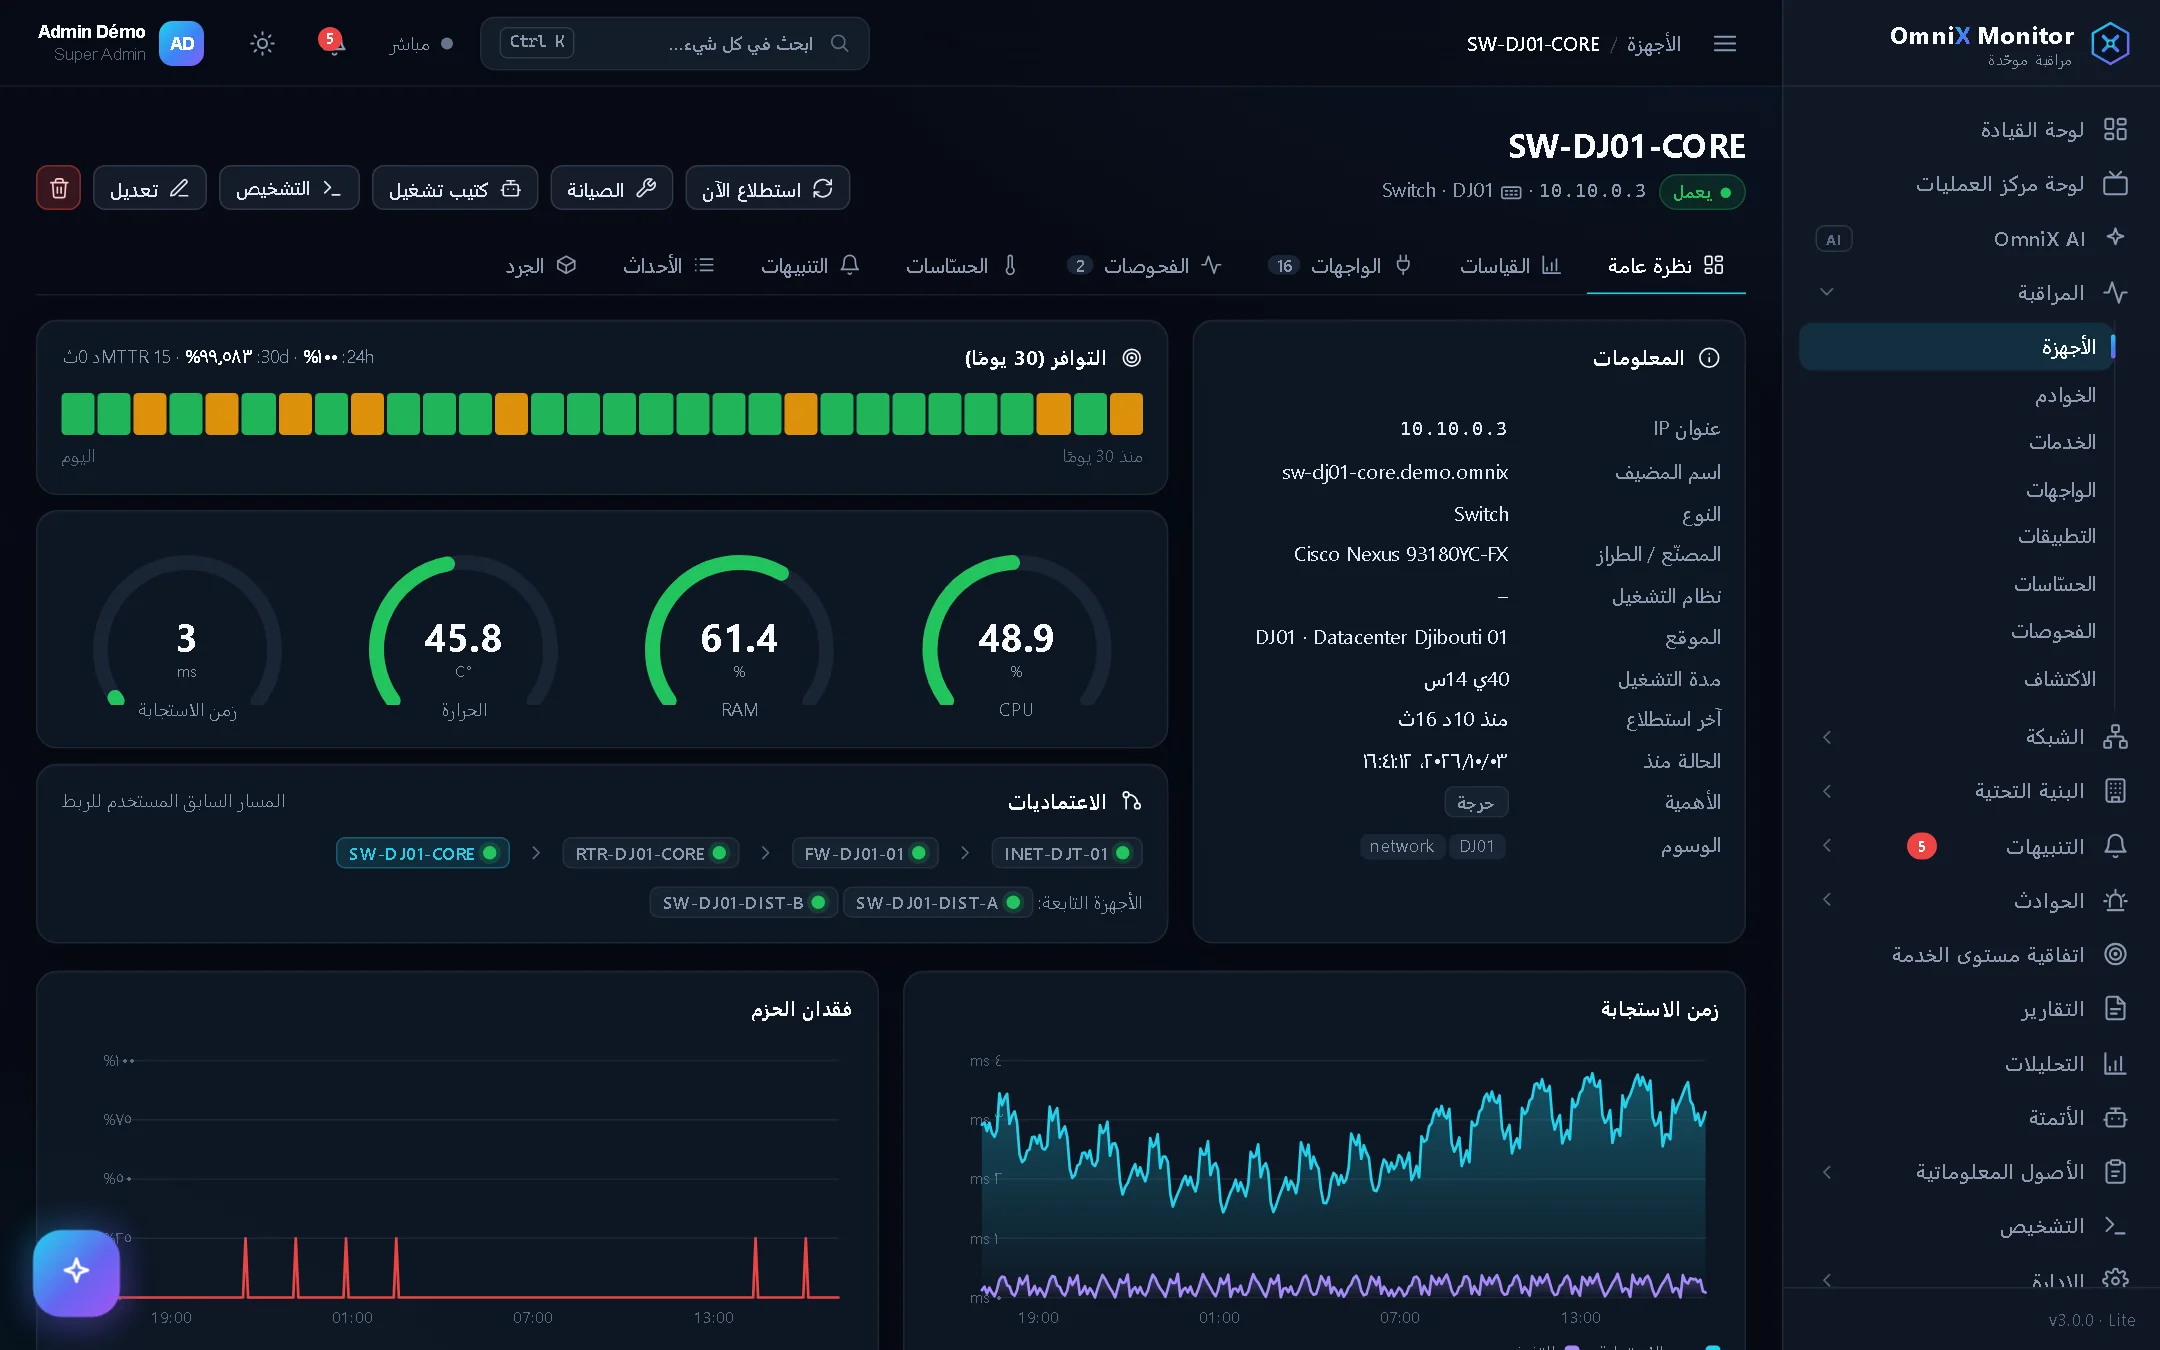Open SW-DJ01-DIST-B dependent device chip
The height and width of the screenshot is (1350, 2160).
click(743, 903)
